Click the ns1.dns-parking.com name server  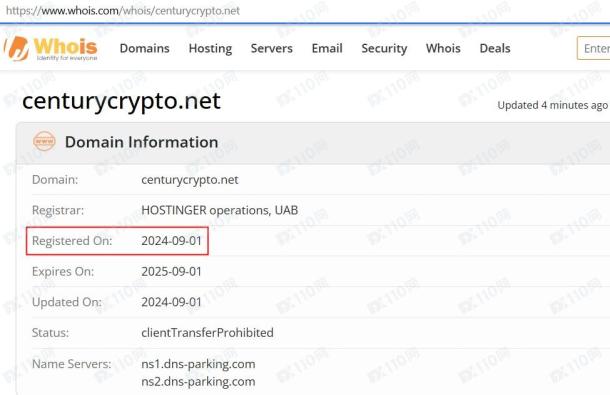tap(198, 364)
